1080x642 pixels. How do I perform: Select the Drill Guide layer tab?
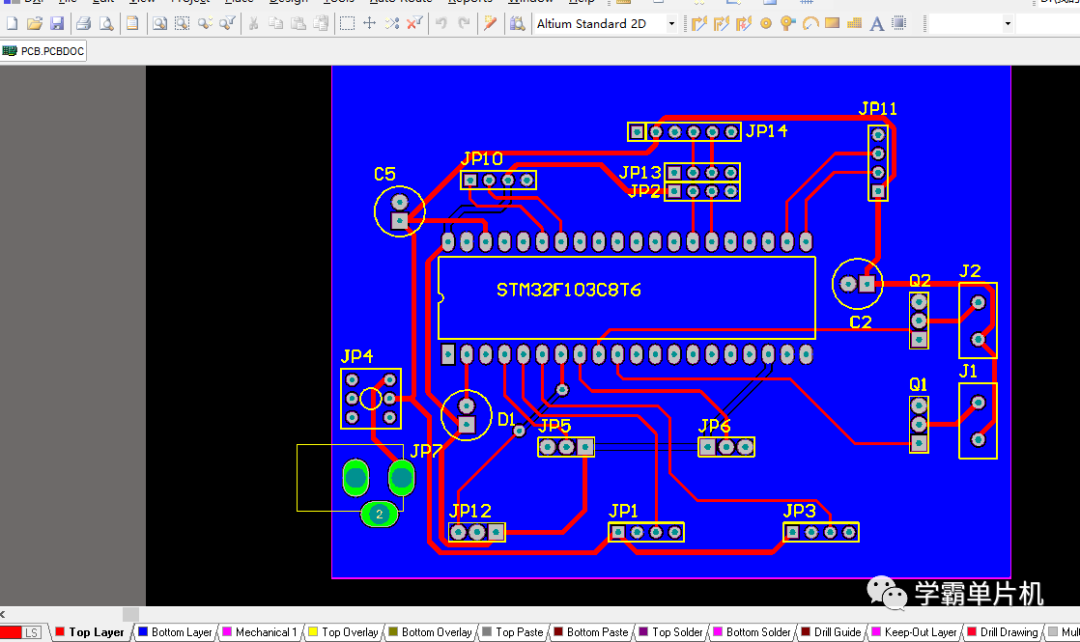[x=831, y=632]
